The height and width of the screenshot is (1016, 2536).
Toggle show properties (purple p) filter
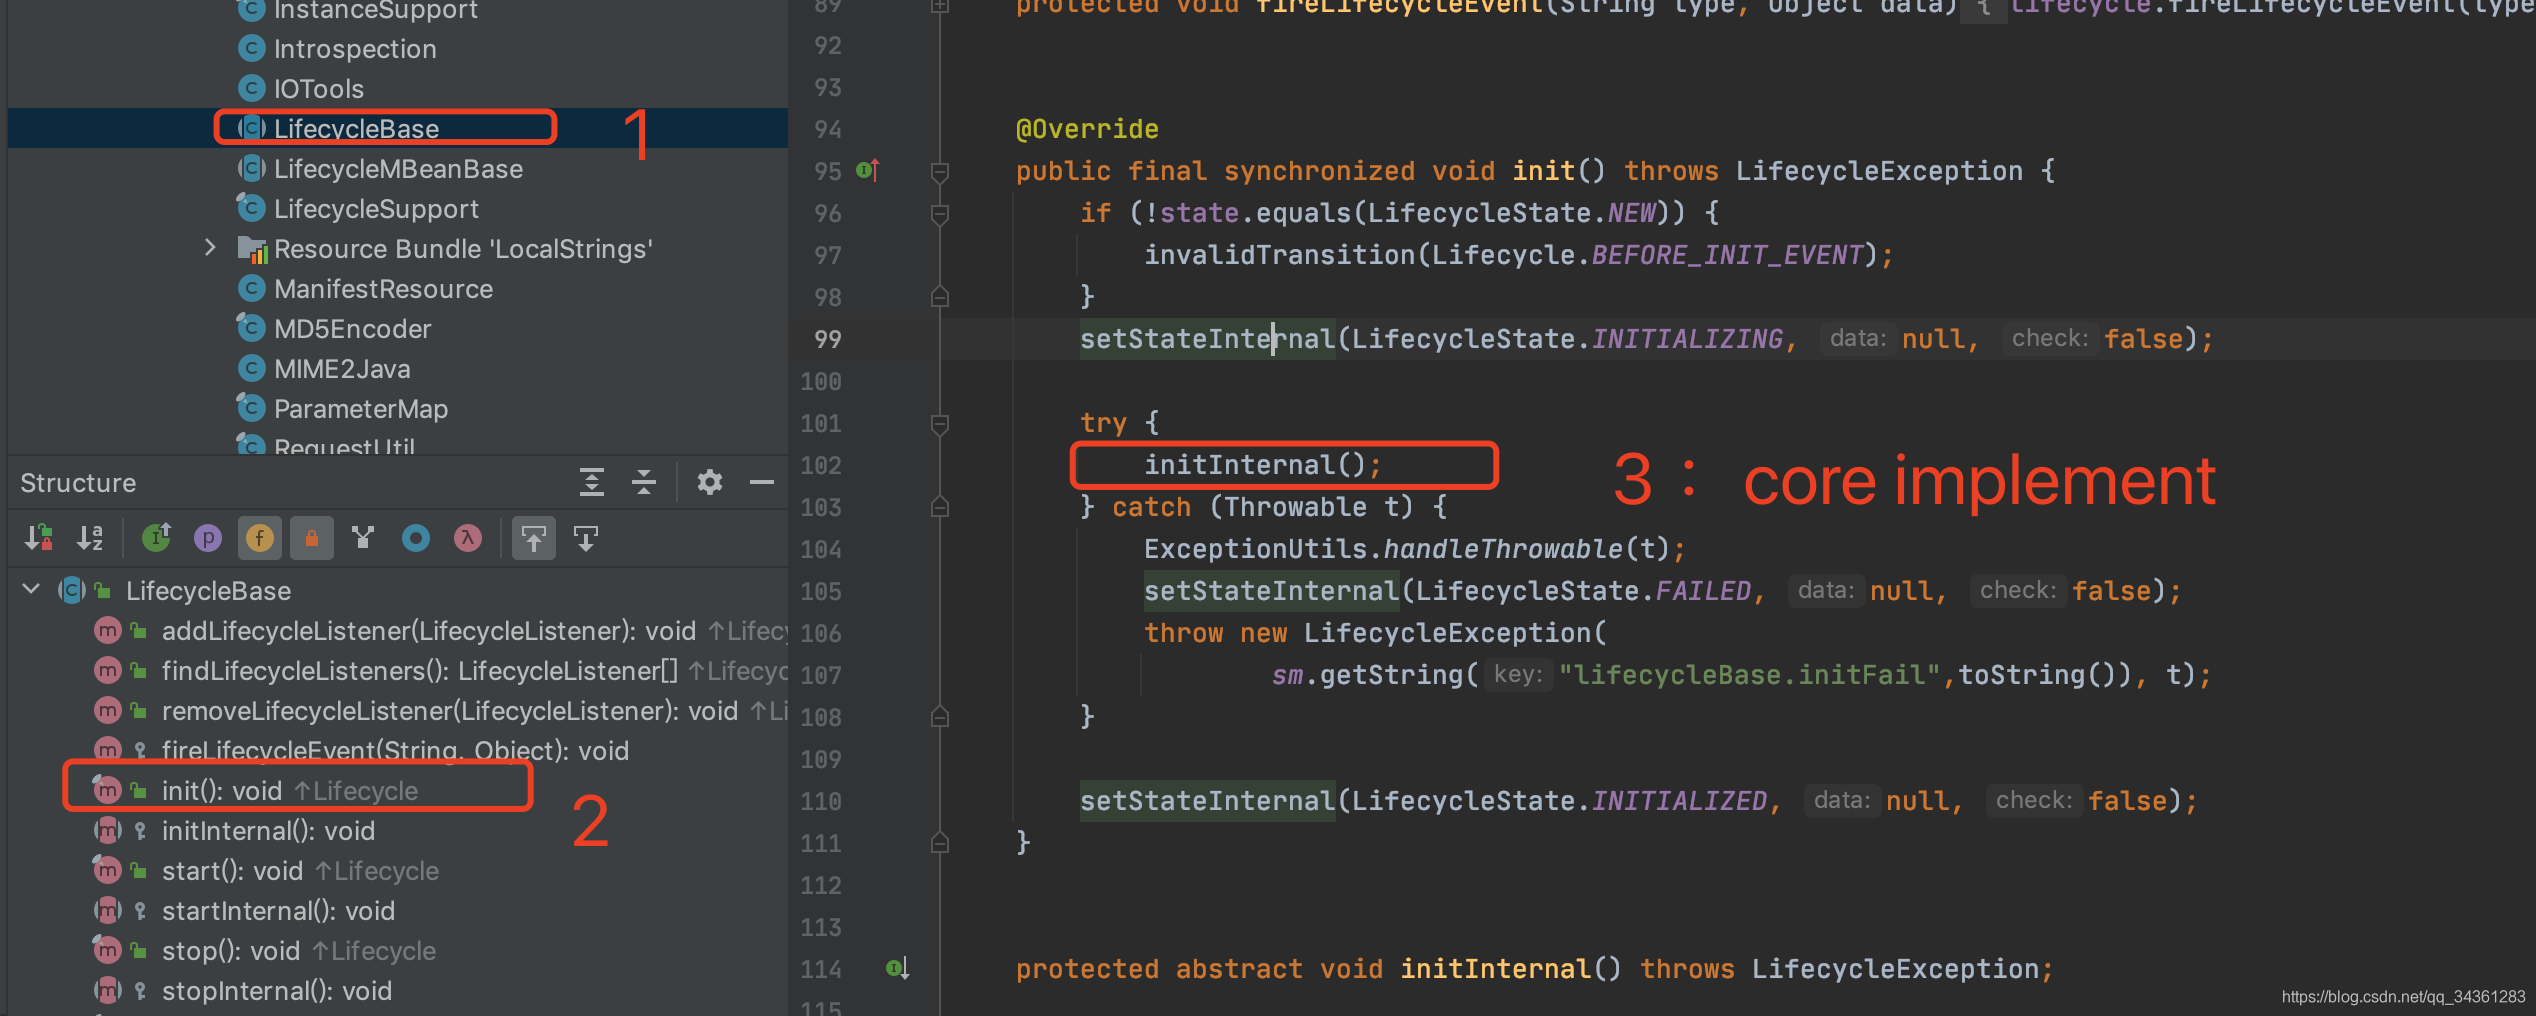tap(208, 538)
